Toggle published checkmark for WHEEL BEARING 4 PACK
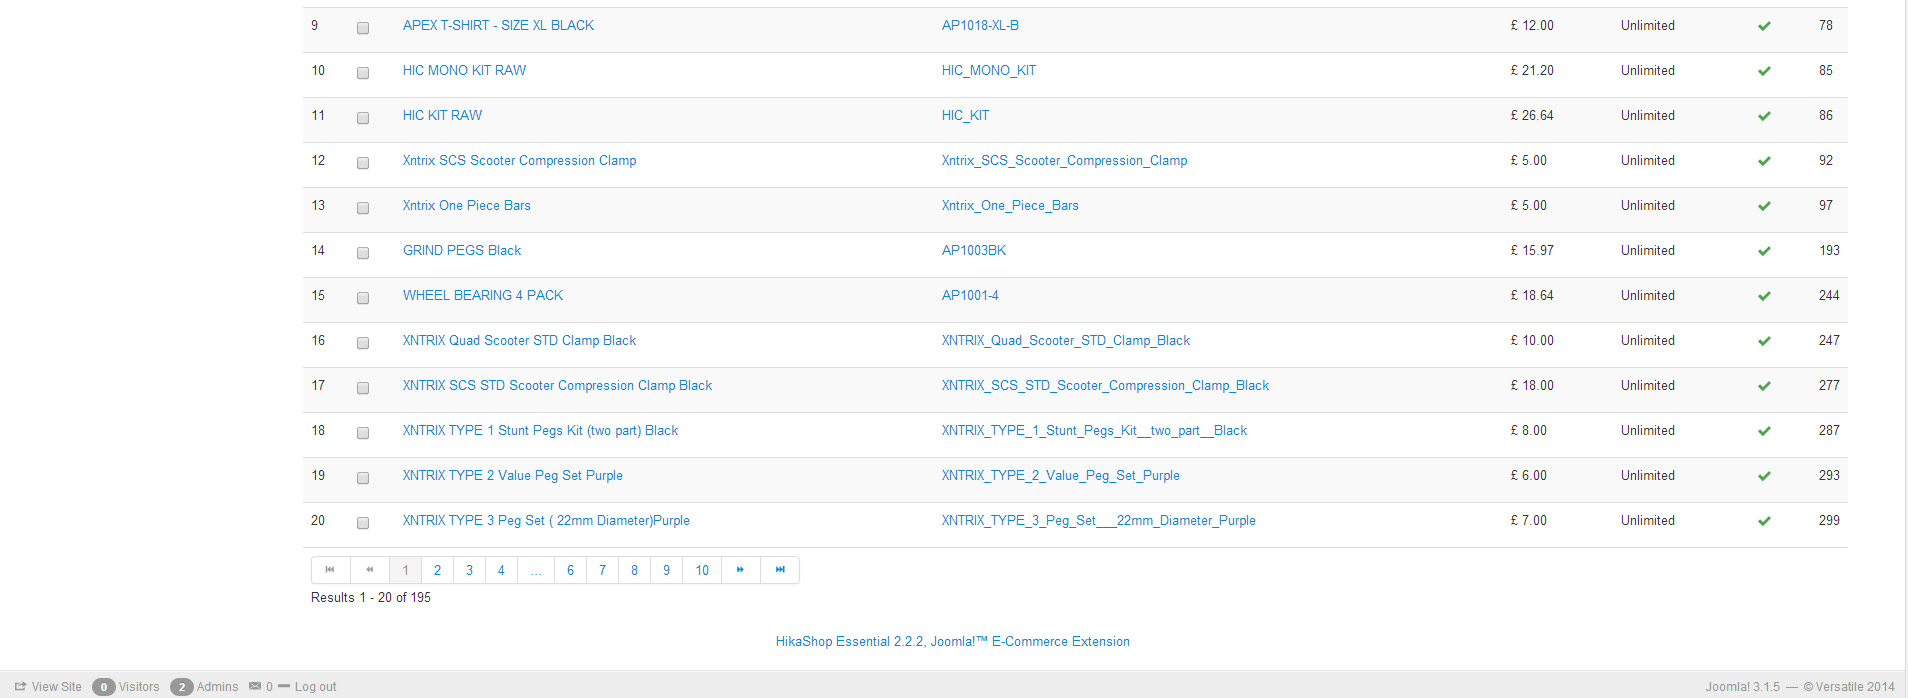1908x698 pixels. [1764, 296]
